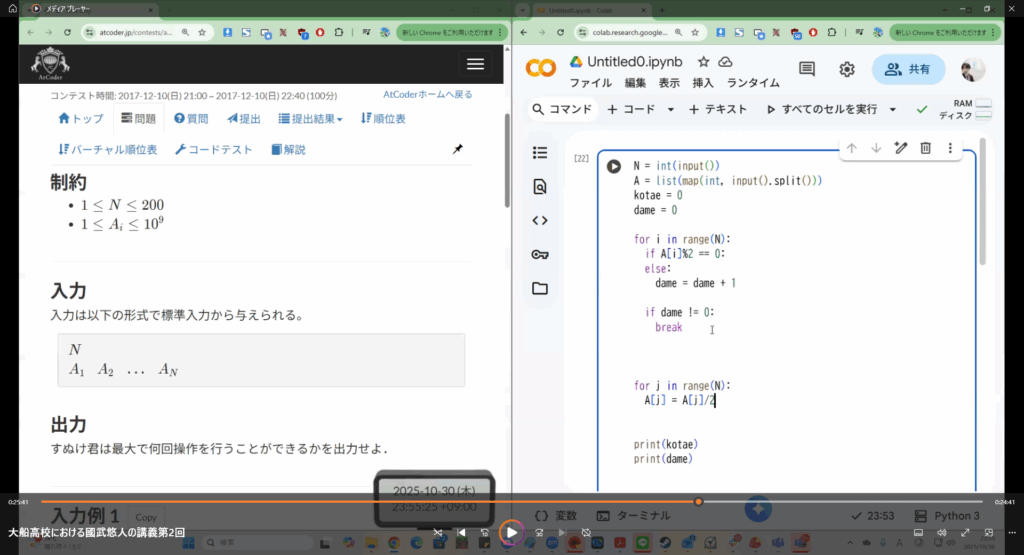Image resolution: width=1024 pixels, height=555 pixels.
Task: Open dropdown arrow next to コード button
Action: [x=670, y=109]
